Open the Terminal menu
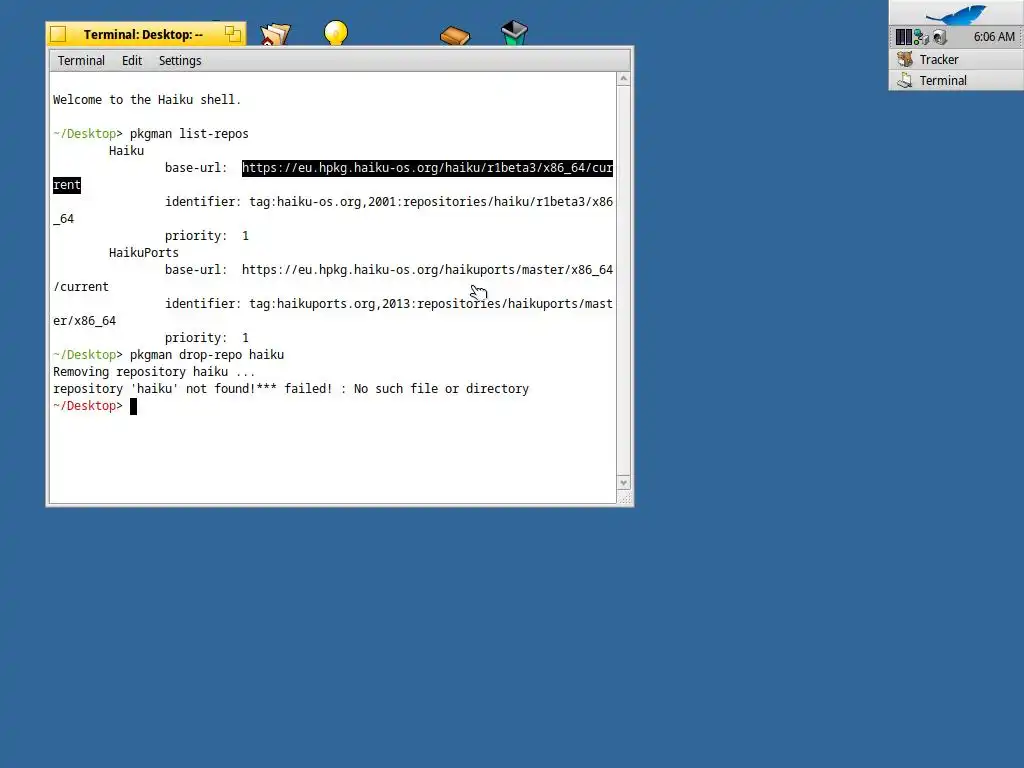Viewport: 1024px width, 768px height. [81, 61]
